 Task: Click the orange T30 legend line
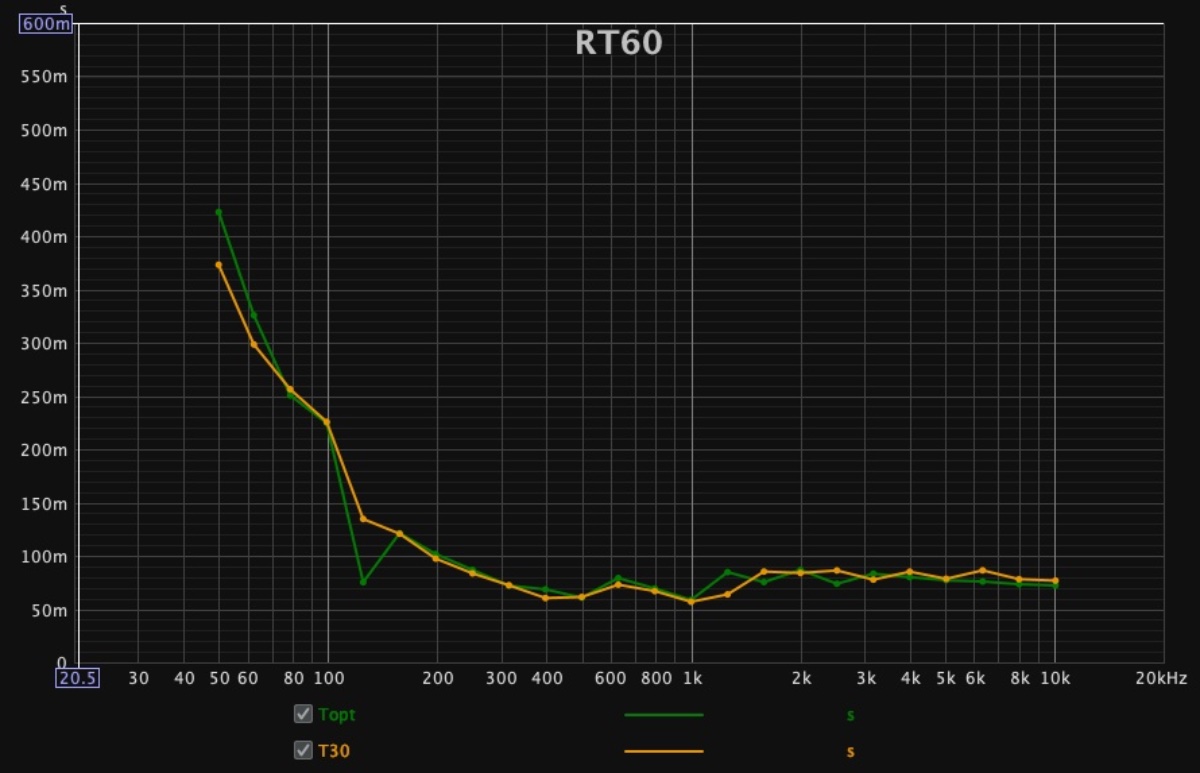[663, 751]
